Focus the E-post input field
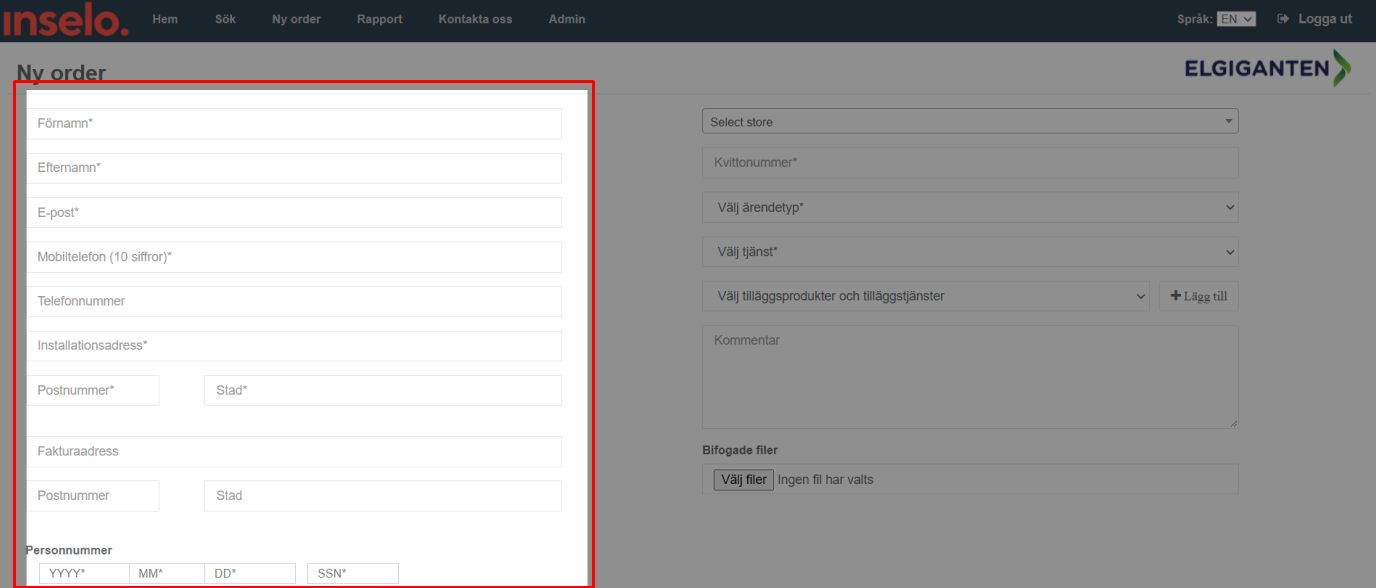This screenshot has width=1376, height=588. tap(294, 212)
